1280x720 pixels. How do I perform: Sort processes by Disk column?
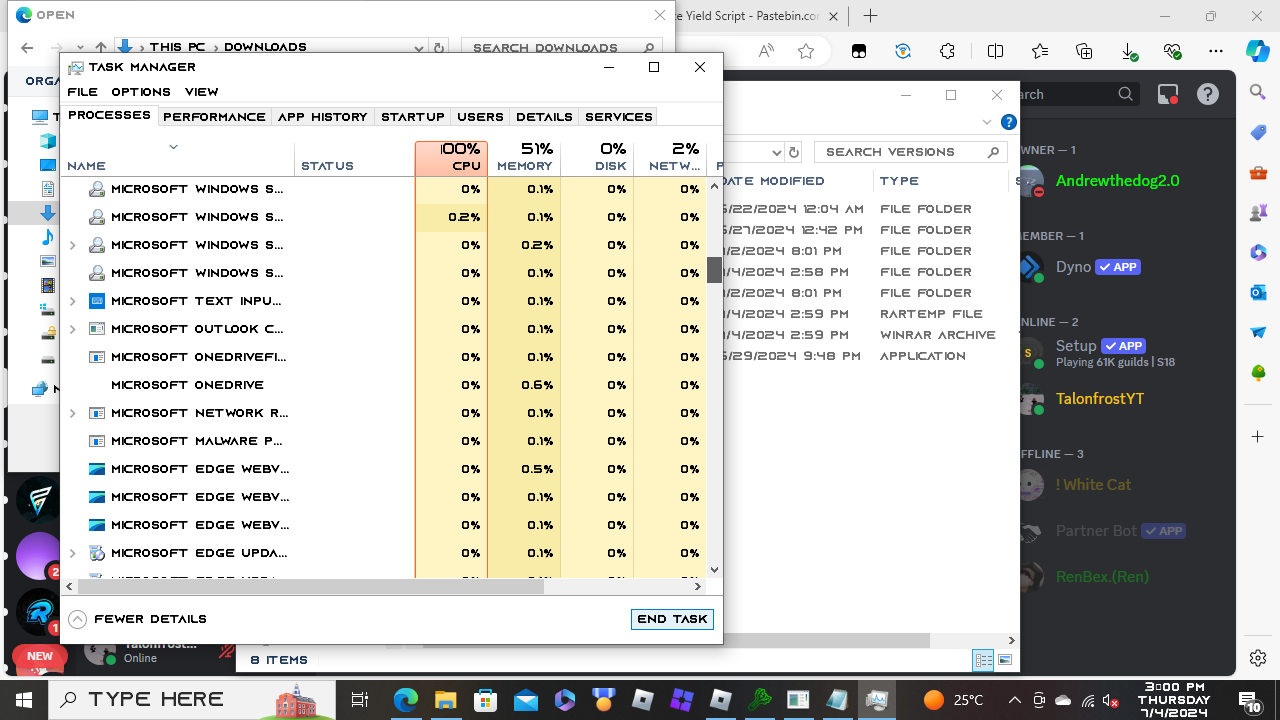[x=598, y=158]
